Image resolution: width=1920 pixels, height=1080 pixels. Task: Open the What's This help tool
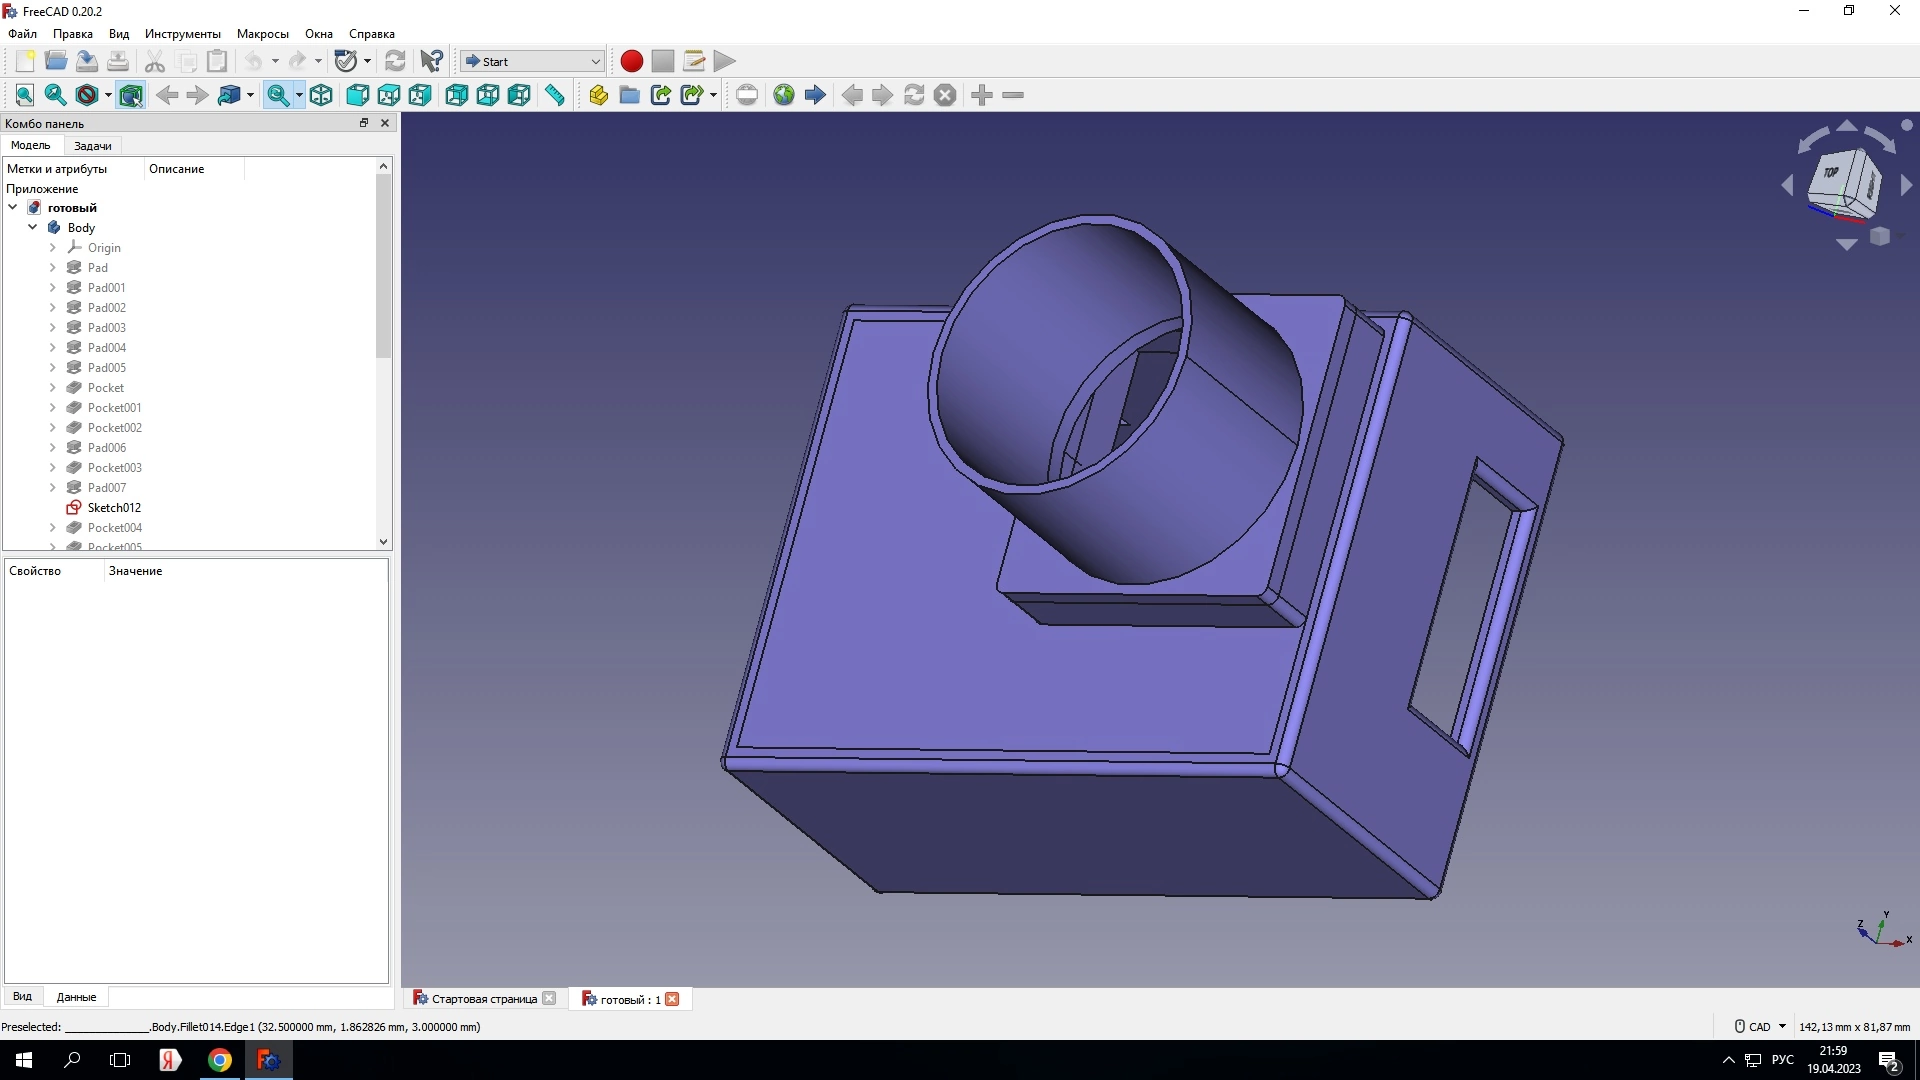click(x=431, y=61)
